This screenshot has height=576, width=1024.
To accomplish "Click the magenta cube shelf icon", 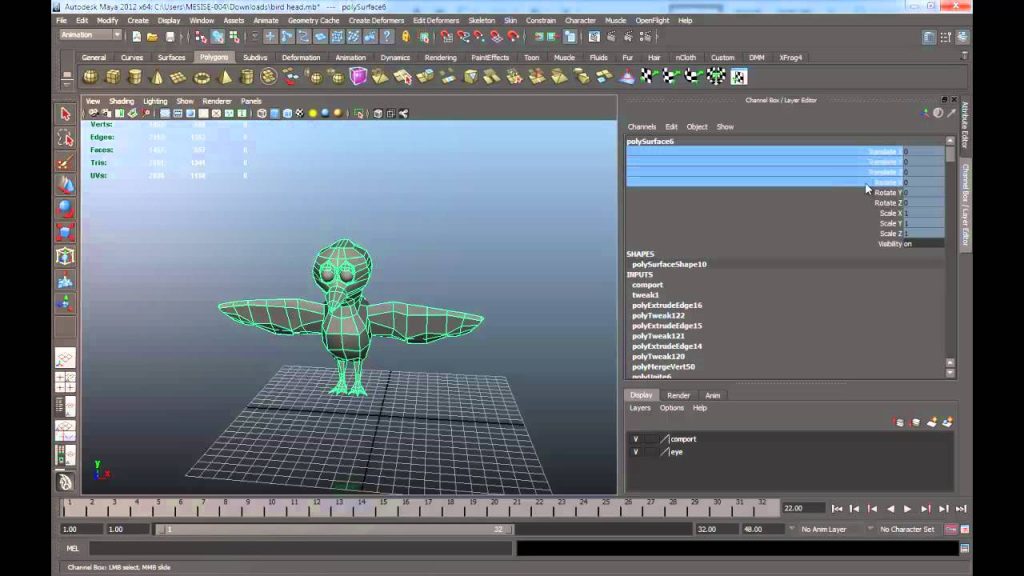I will [358, 77].
